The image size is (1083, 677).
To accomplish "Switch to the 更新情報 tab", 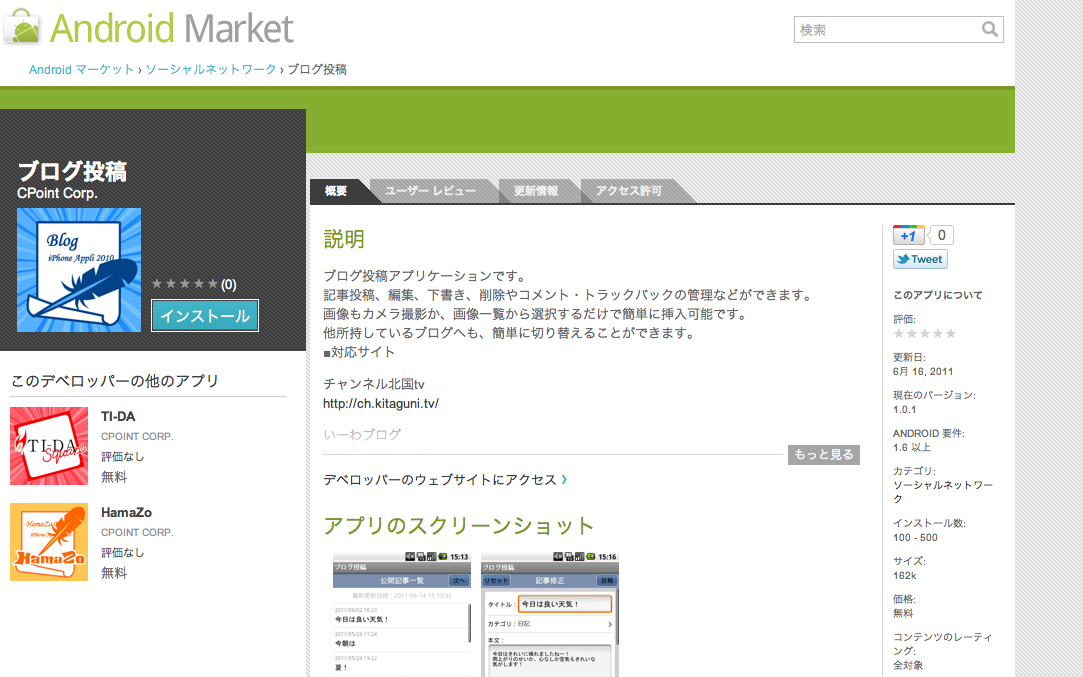I will (535, 191).
